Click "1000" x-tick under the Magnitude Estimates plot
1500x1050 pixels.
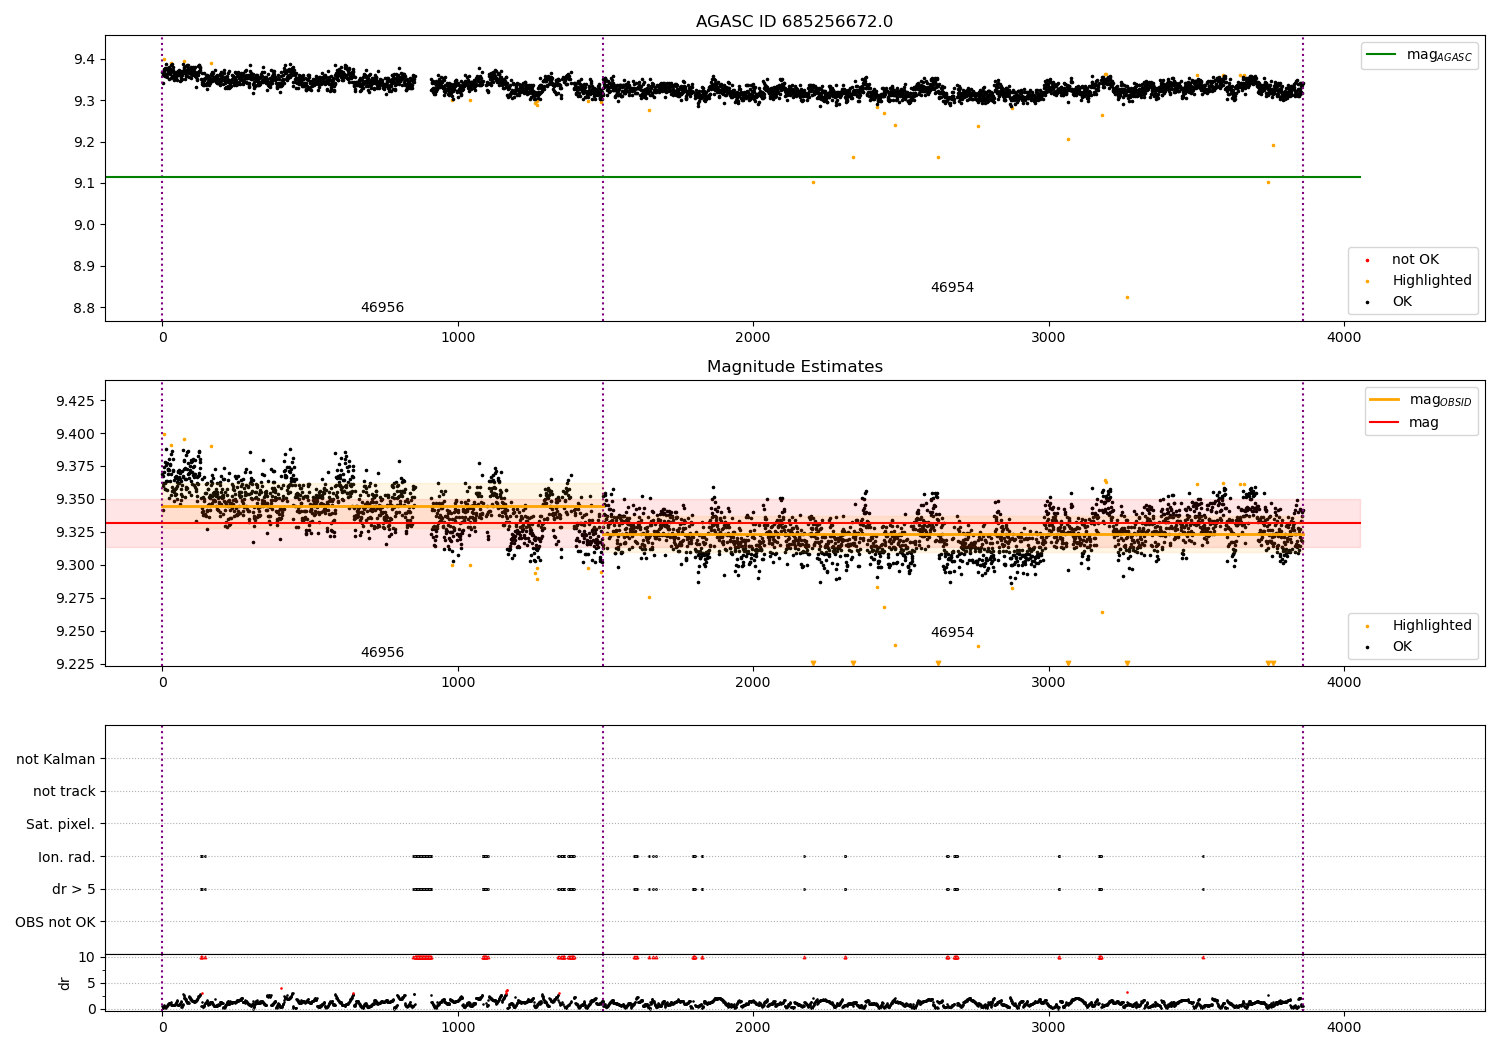(458, 682)
